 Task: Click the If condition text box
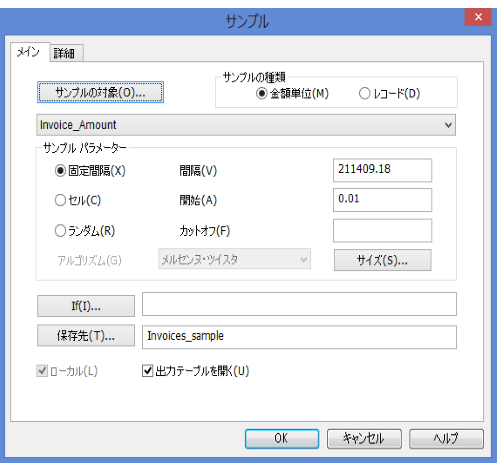coord(299,304)
